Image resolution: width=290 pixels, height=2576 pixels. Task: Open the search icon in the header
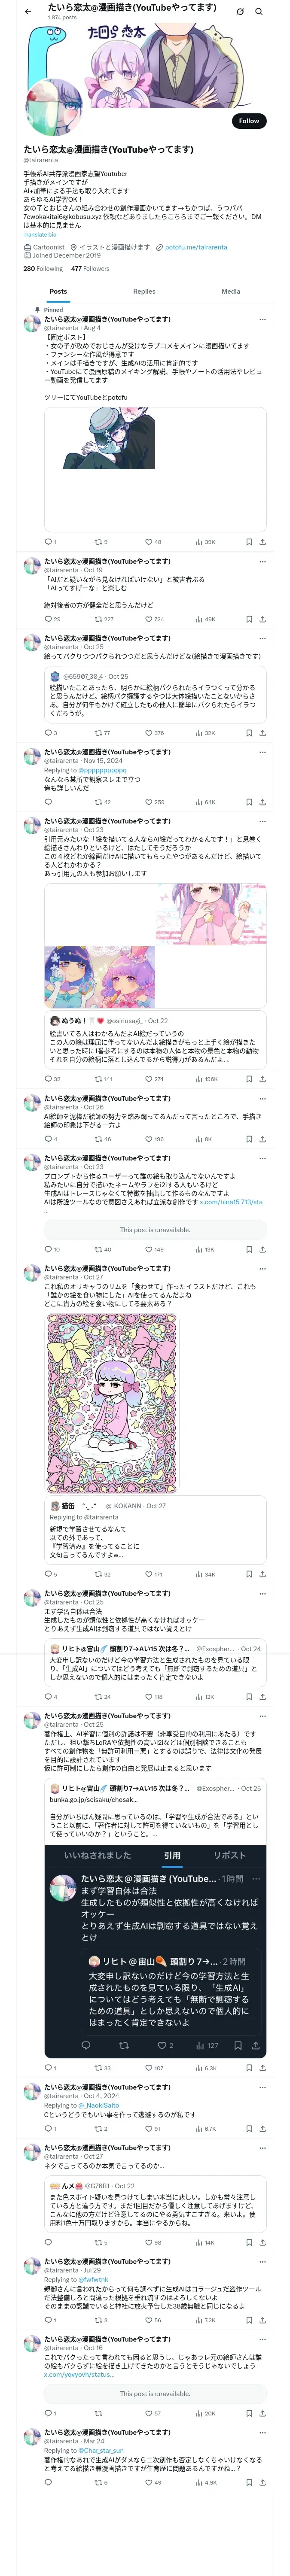pos(259,11)
